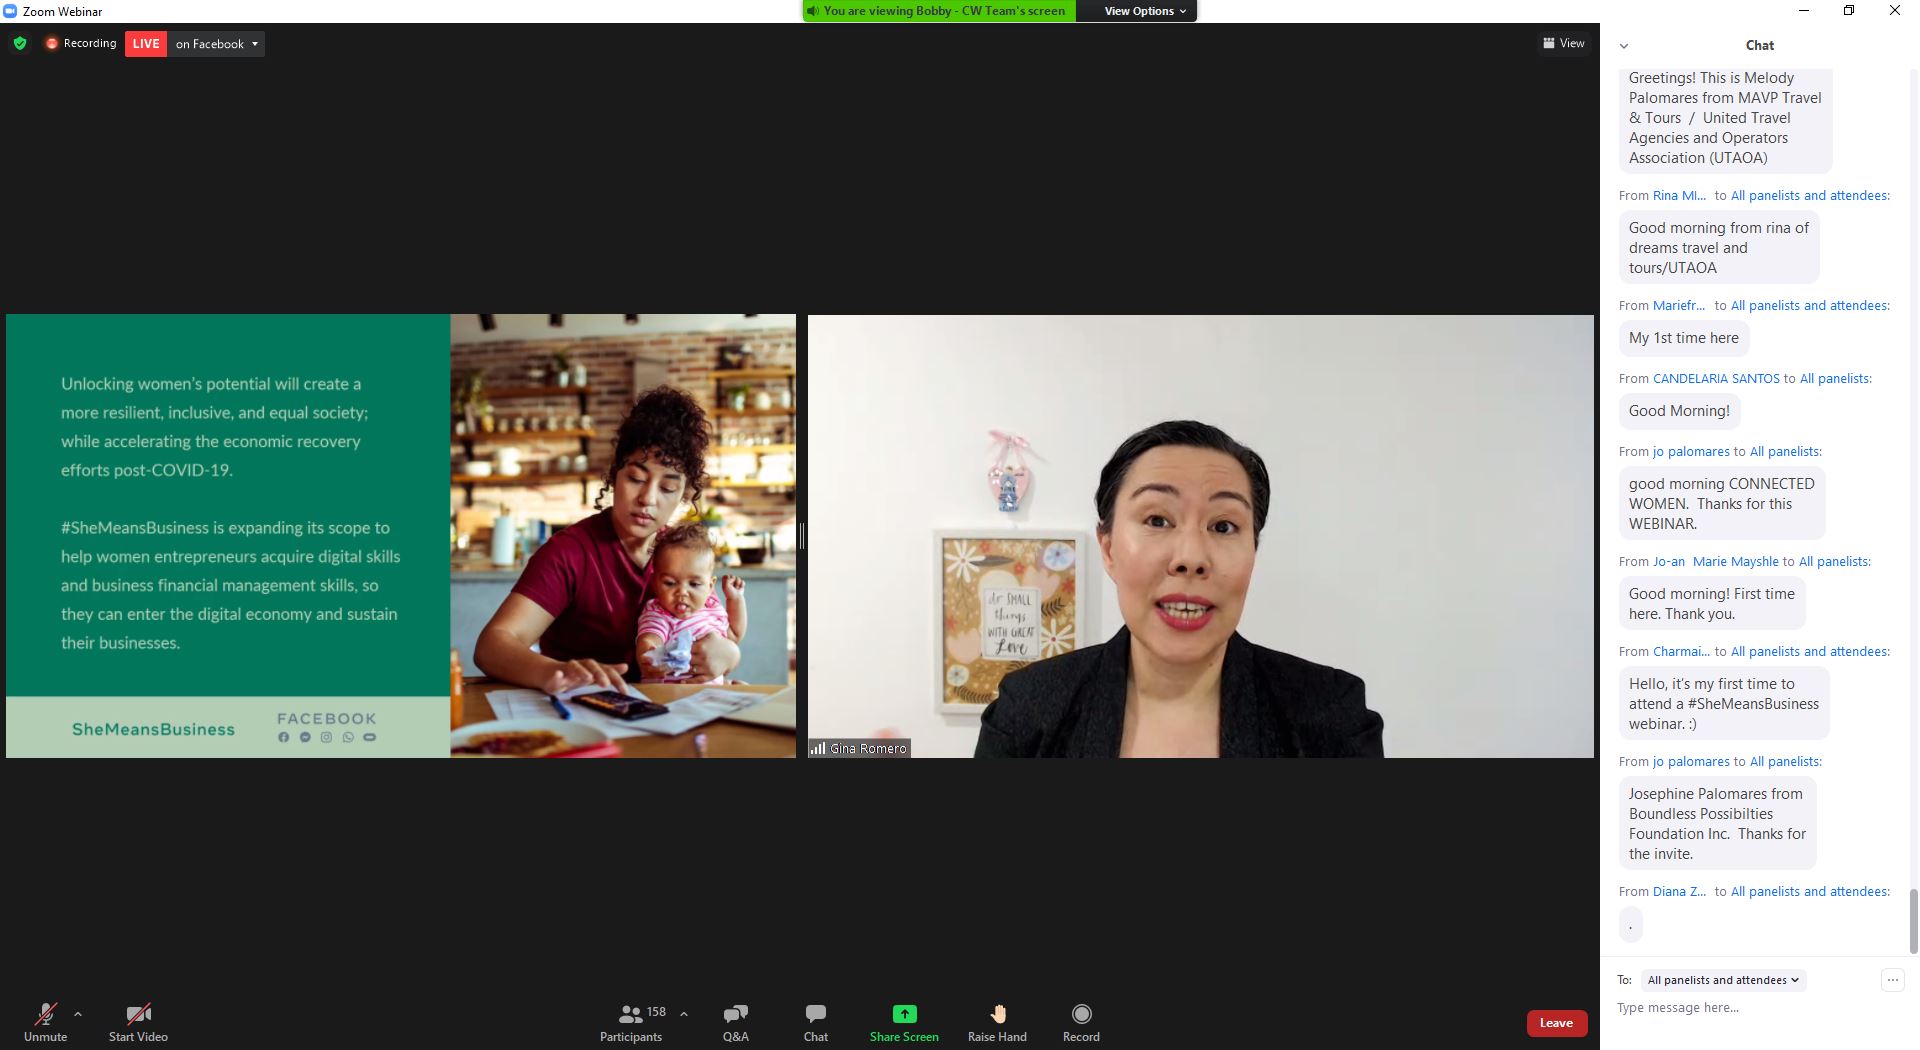Open the chat more options menu
The height and width of the screenshot is (1050, 1920).
pos(1892,980)
